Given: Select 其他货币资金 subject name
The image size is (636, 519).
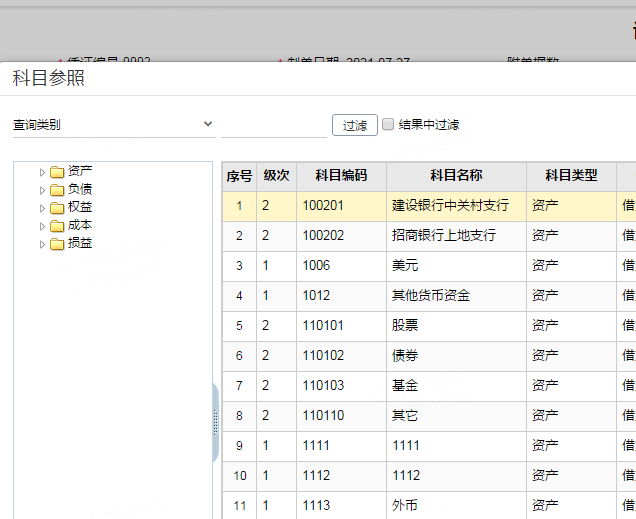Looking at the screenshot, I should coord(431,296).
